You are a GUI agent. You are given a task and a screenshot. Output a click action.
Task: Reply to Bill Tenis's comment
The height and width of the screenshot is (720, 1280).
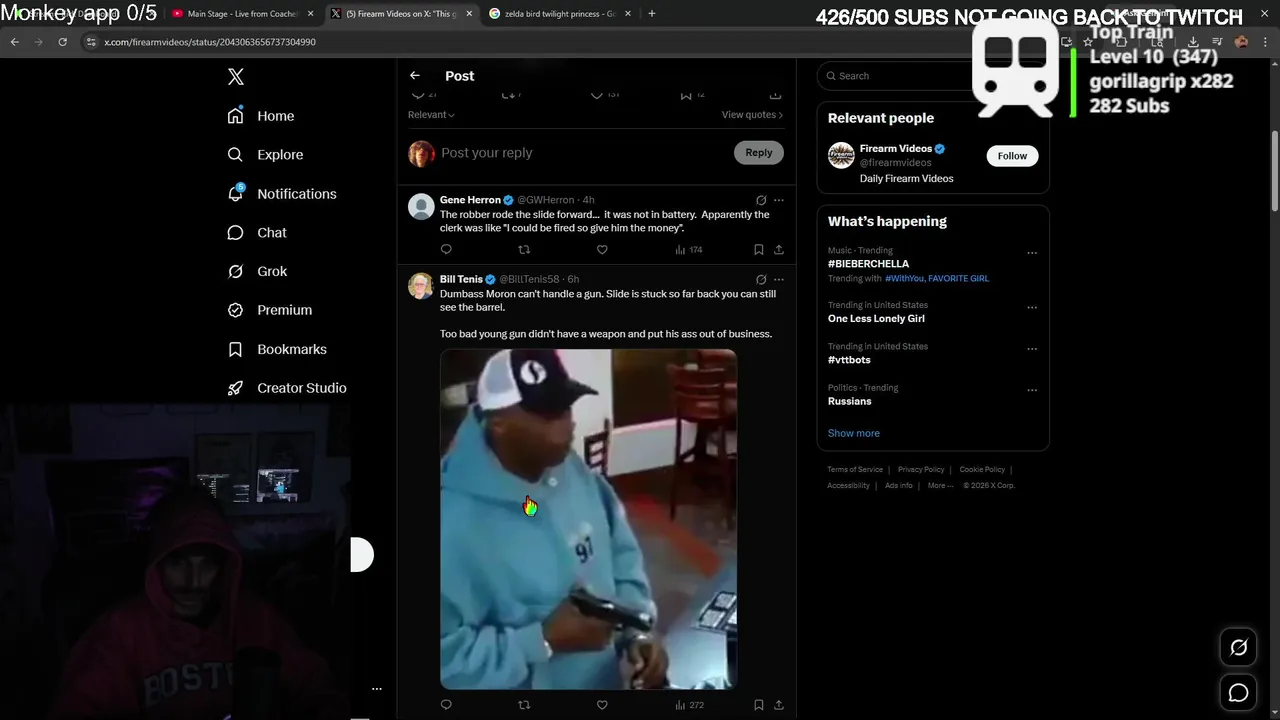click(x=446, y=705)
